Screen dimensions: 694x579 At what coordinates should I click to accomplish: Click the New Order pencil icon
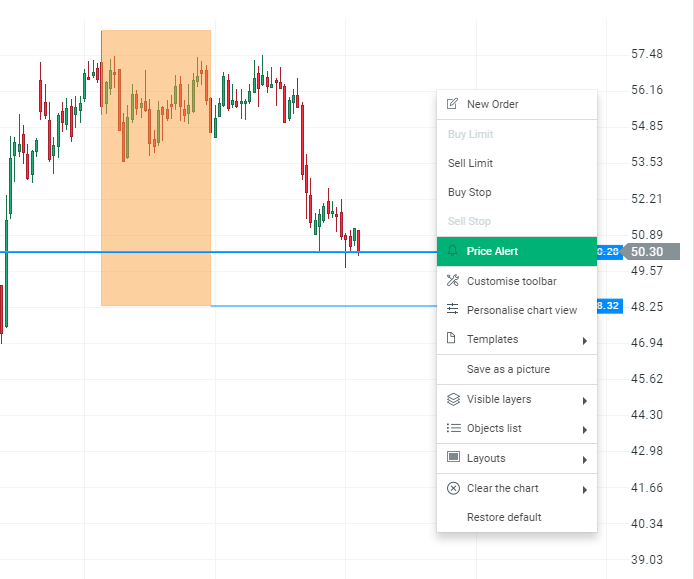[453, 104]
